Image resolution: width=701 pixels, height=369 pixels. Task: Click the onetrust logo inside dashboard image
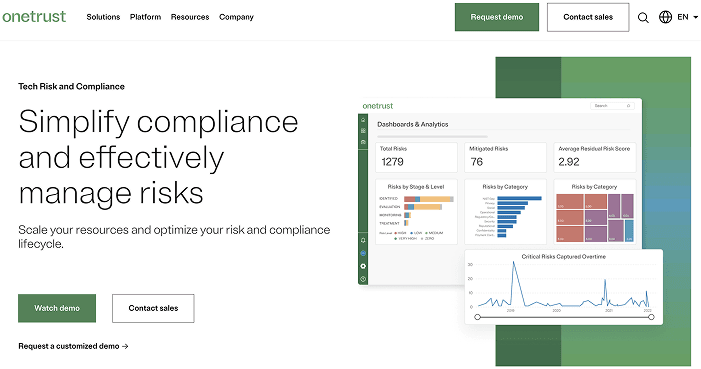click(378, 106)
